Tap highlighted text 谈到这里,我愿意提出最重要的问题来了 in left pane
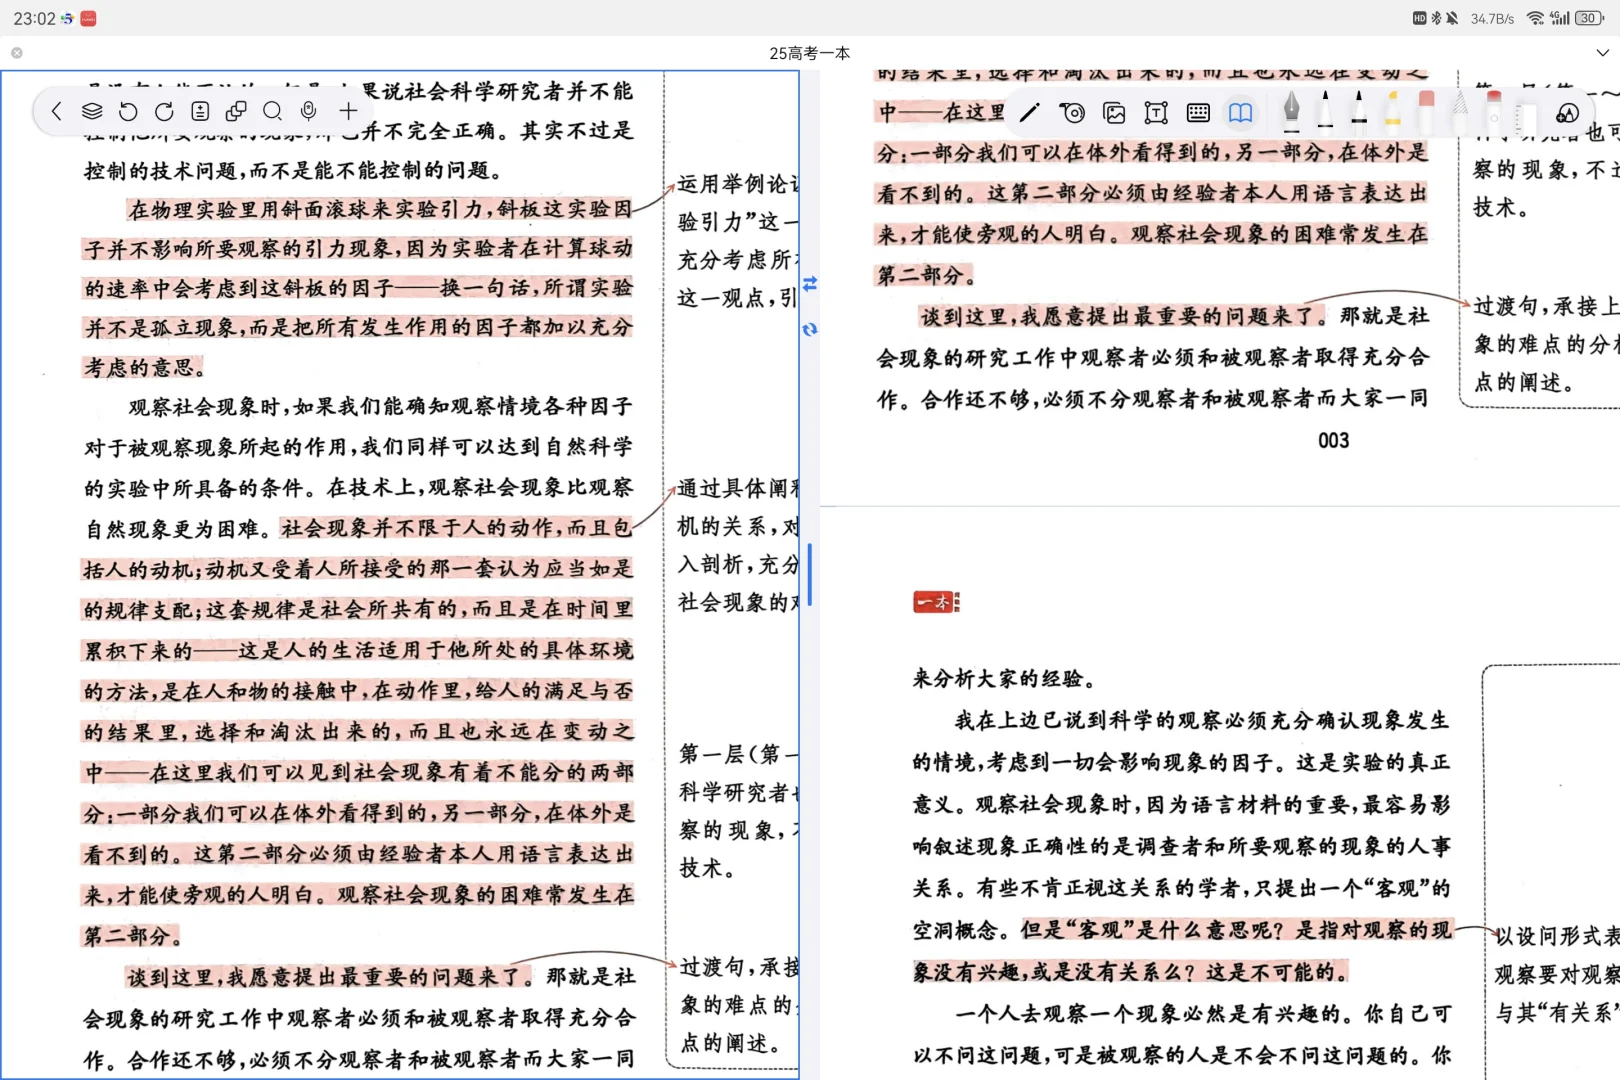Screen dimensions: 1620x1080 327,977
